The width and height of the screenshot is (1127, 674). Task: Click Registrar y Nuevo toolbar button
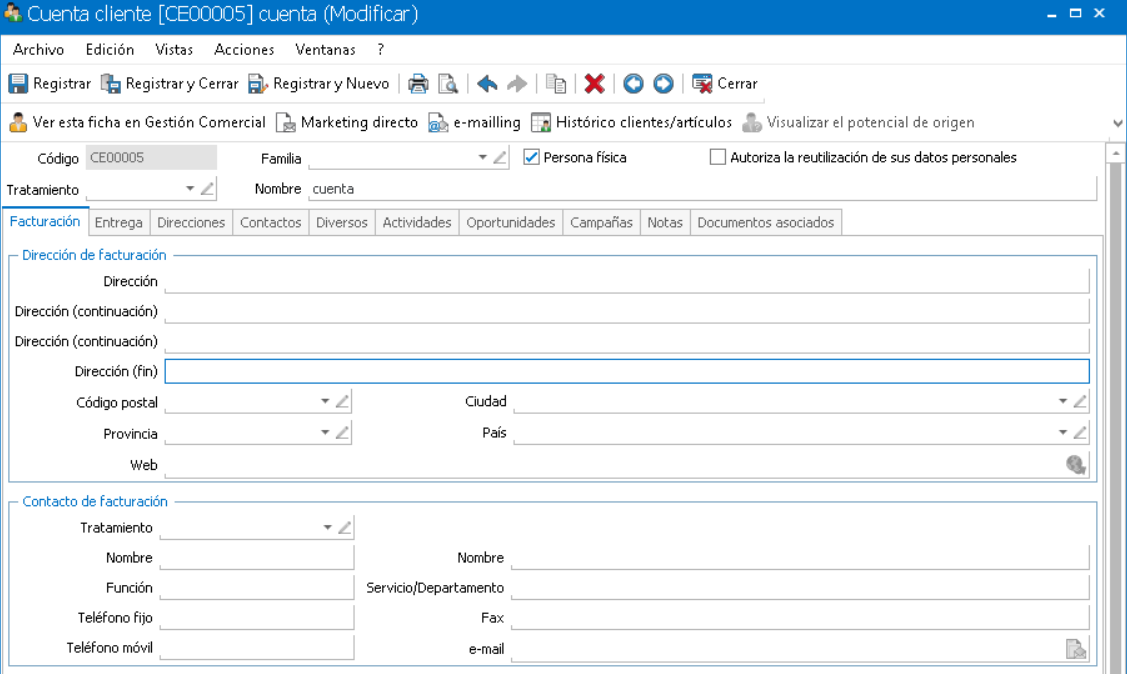318,83
